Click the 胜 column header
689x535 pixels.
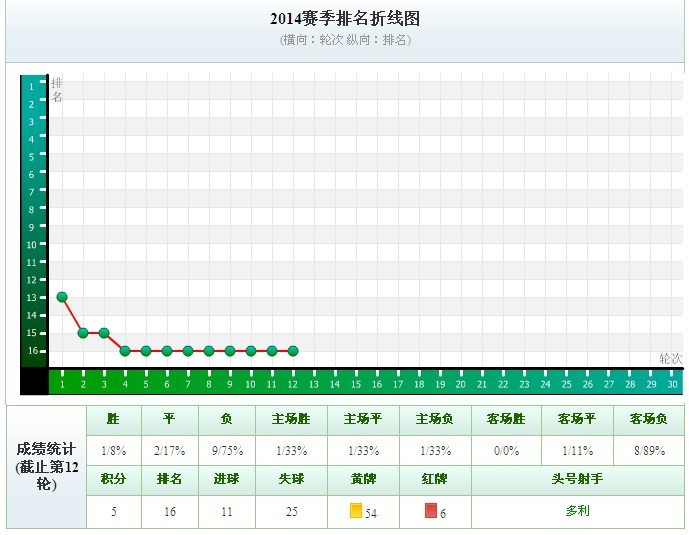tap(114, 419)
